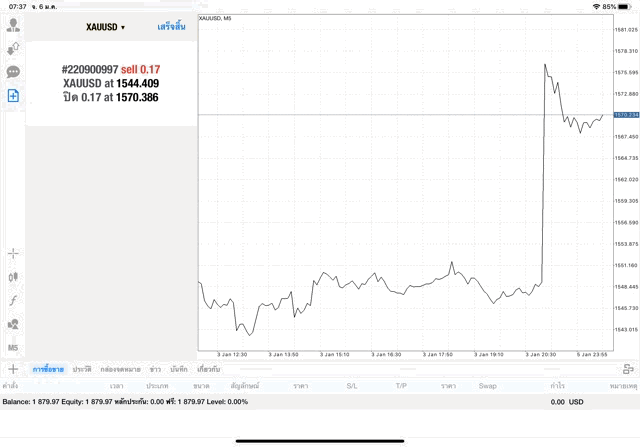640x447 pixels.
Task: Open the chat messages icon
Action: tap(13, 72)
